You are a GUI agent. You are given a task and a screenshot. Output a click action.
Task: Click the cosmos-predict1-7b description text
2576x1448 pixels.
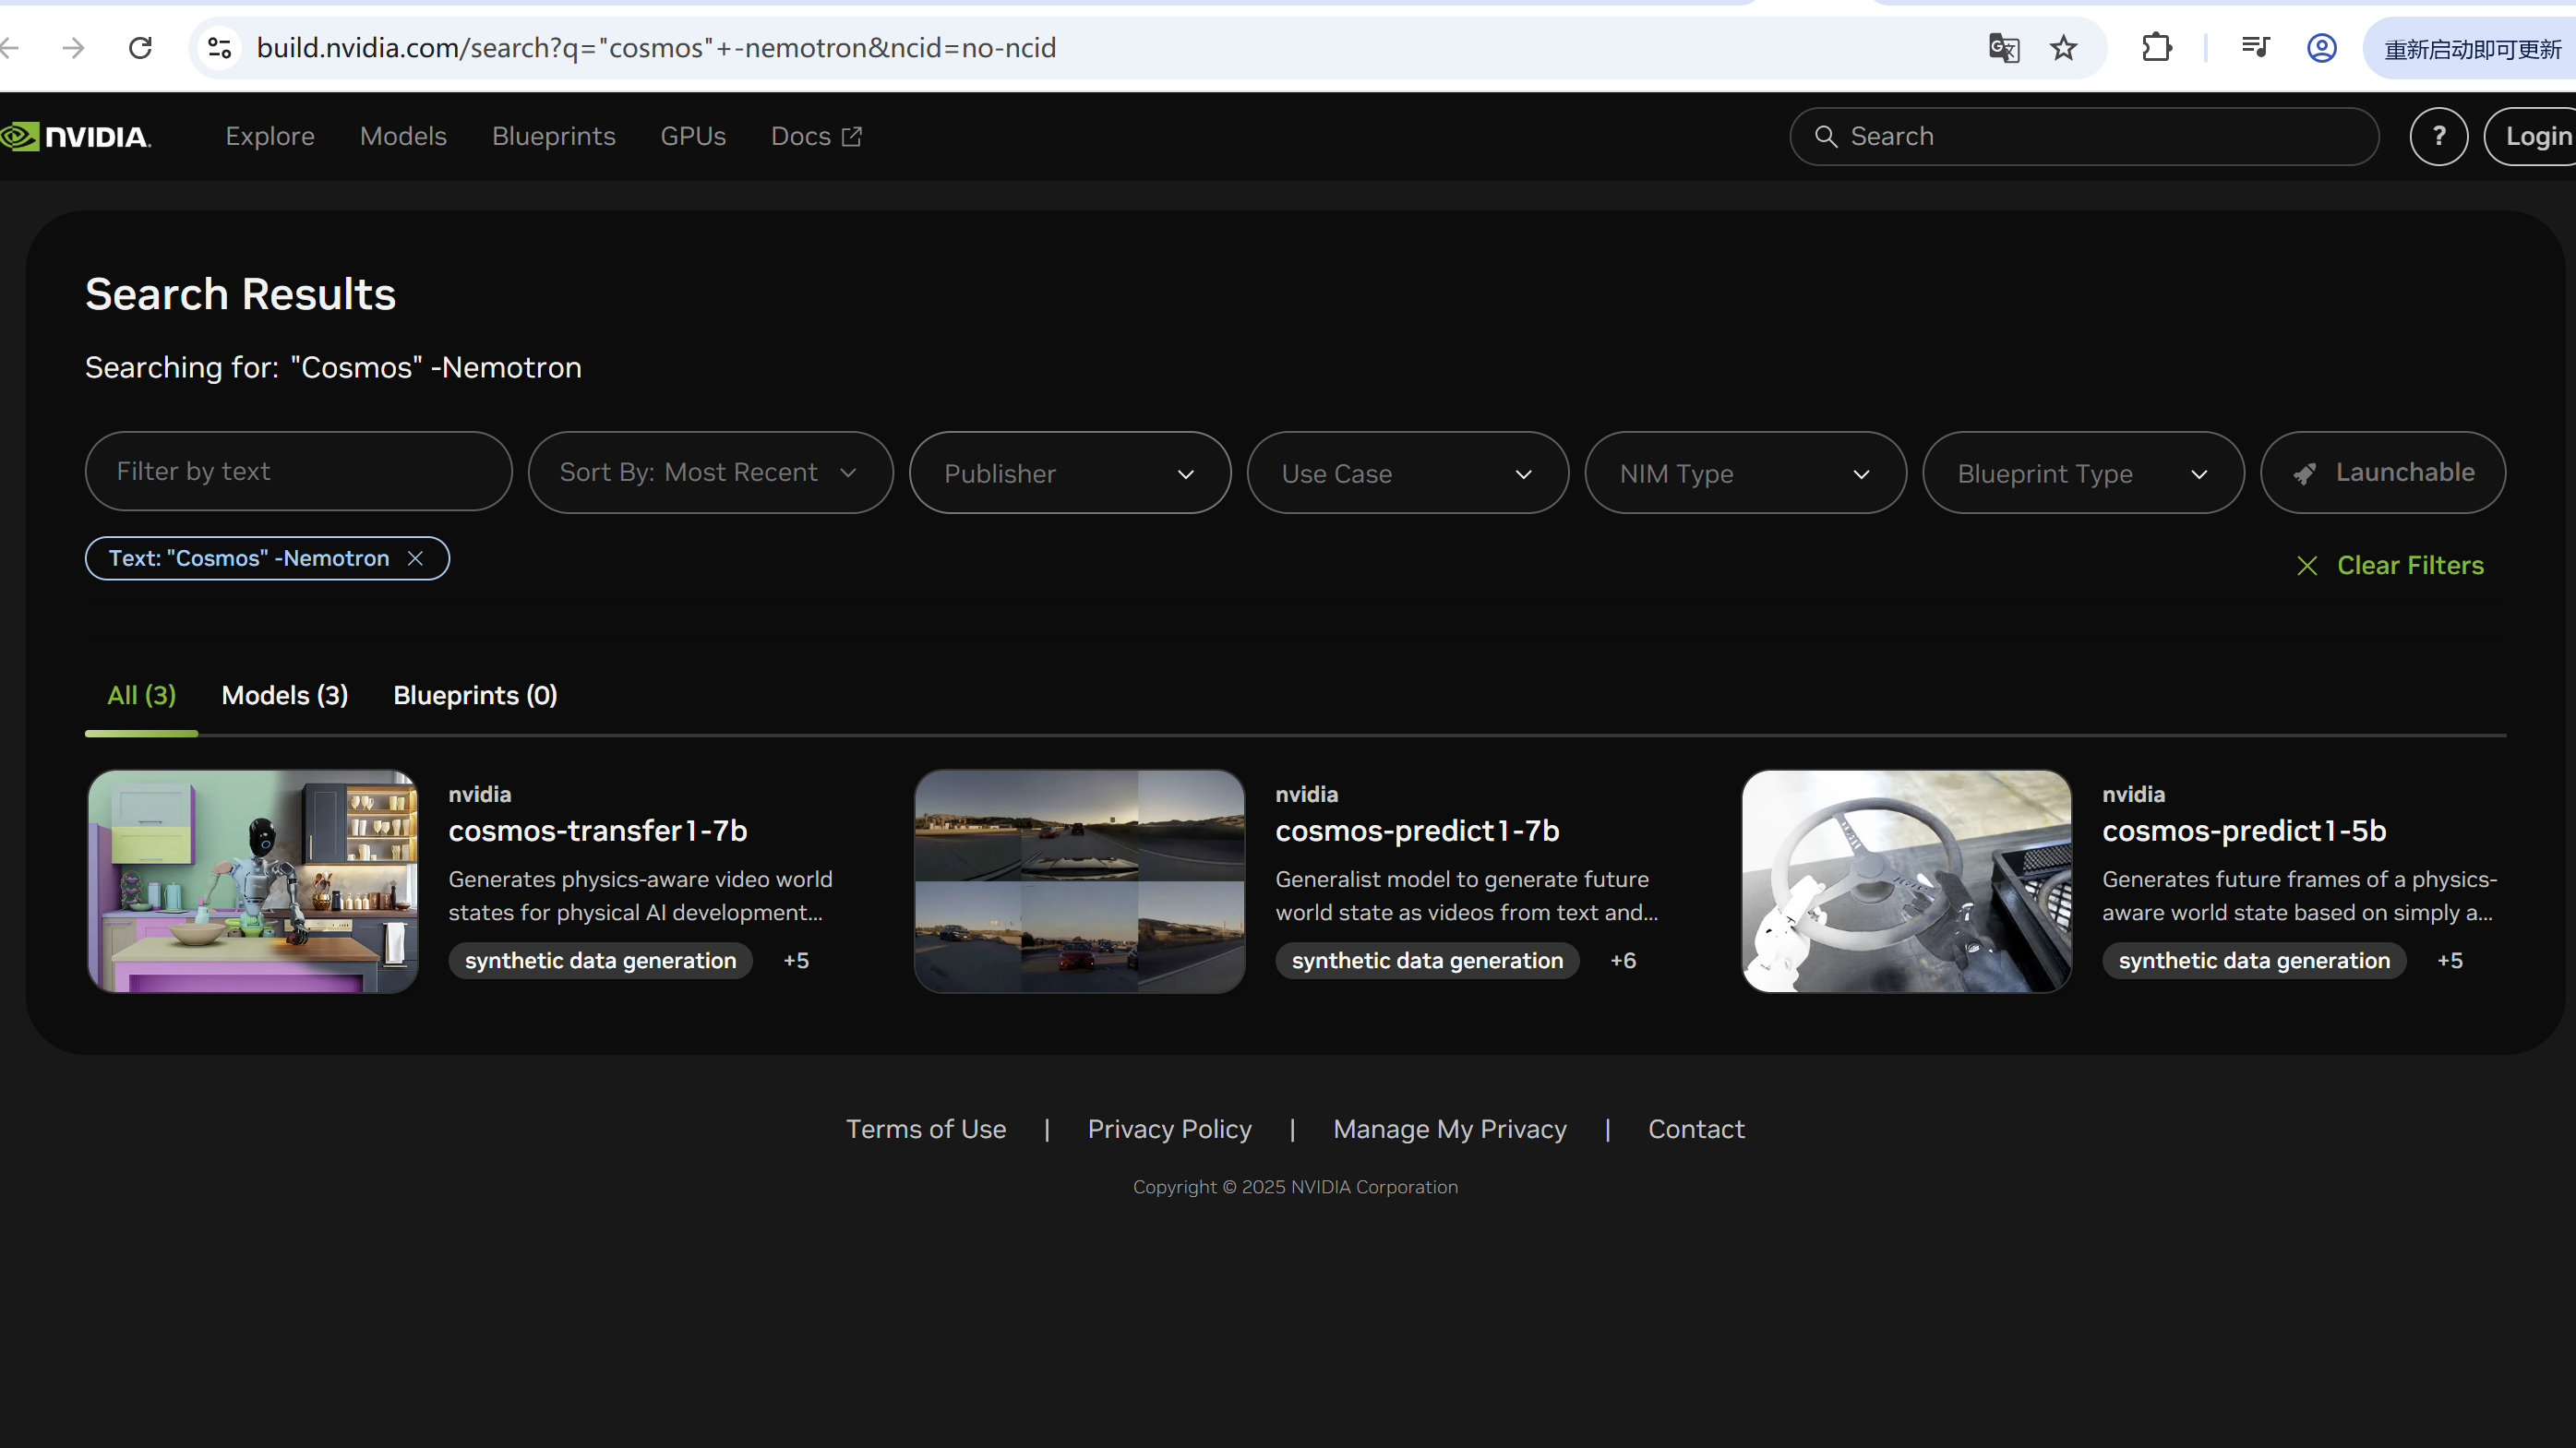coord(1466,896)
